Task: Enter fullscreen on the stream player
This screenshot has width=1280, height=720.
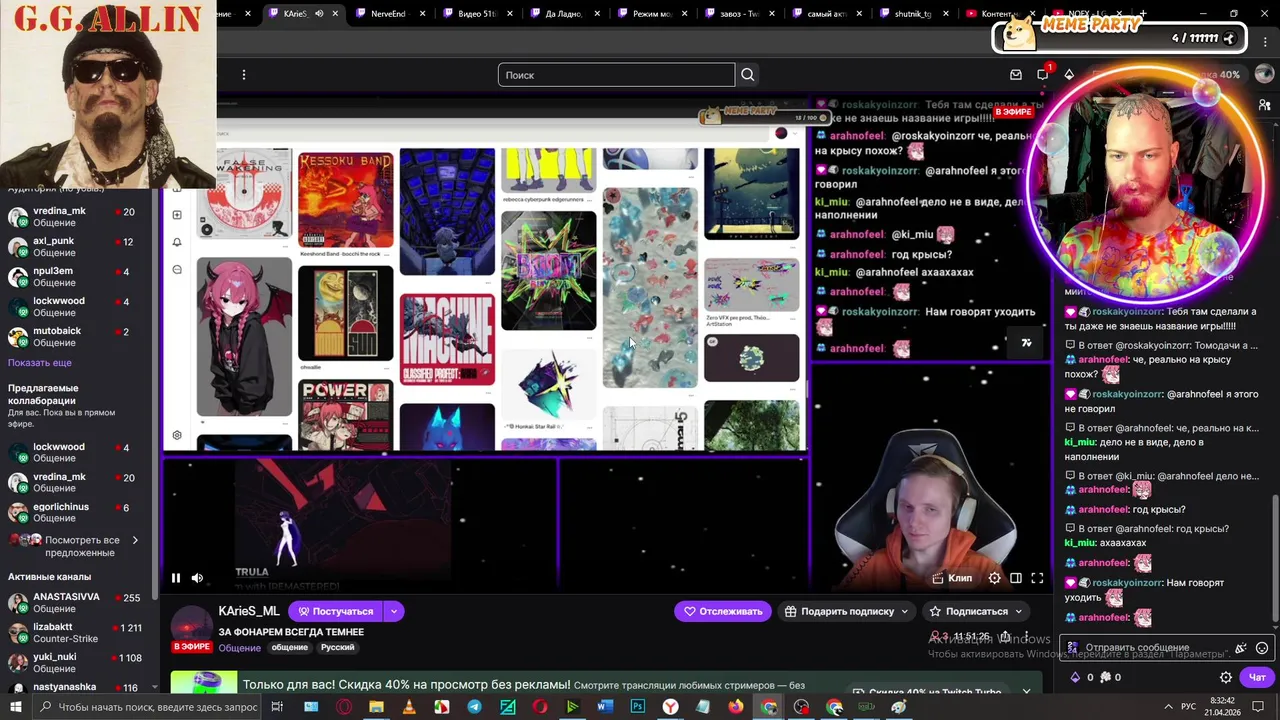Action: pos(1037,578)
